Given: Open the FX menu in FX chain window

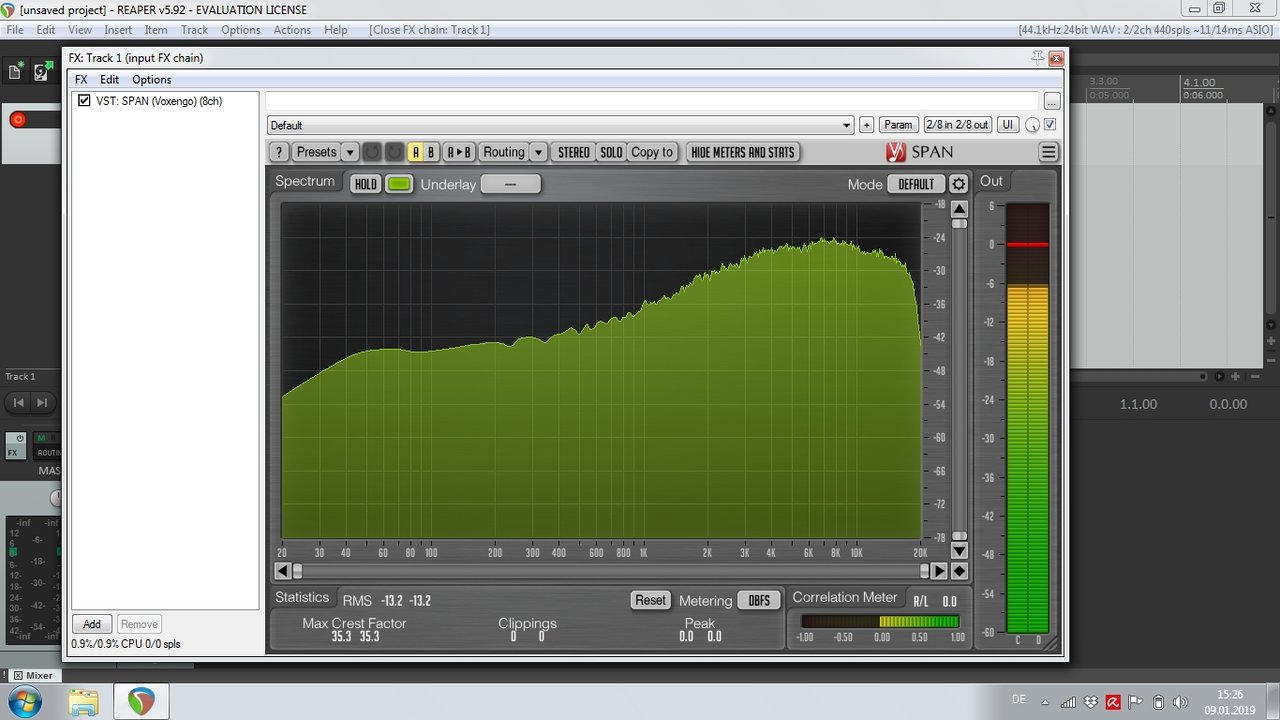Looking at the screenshot, I should [81, 80].
